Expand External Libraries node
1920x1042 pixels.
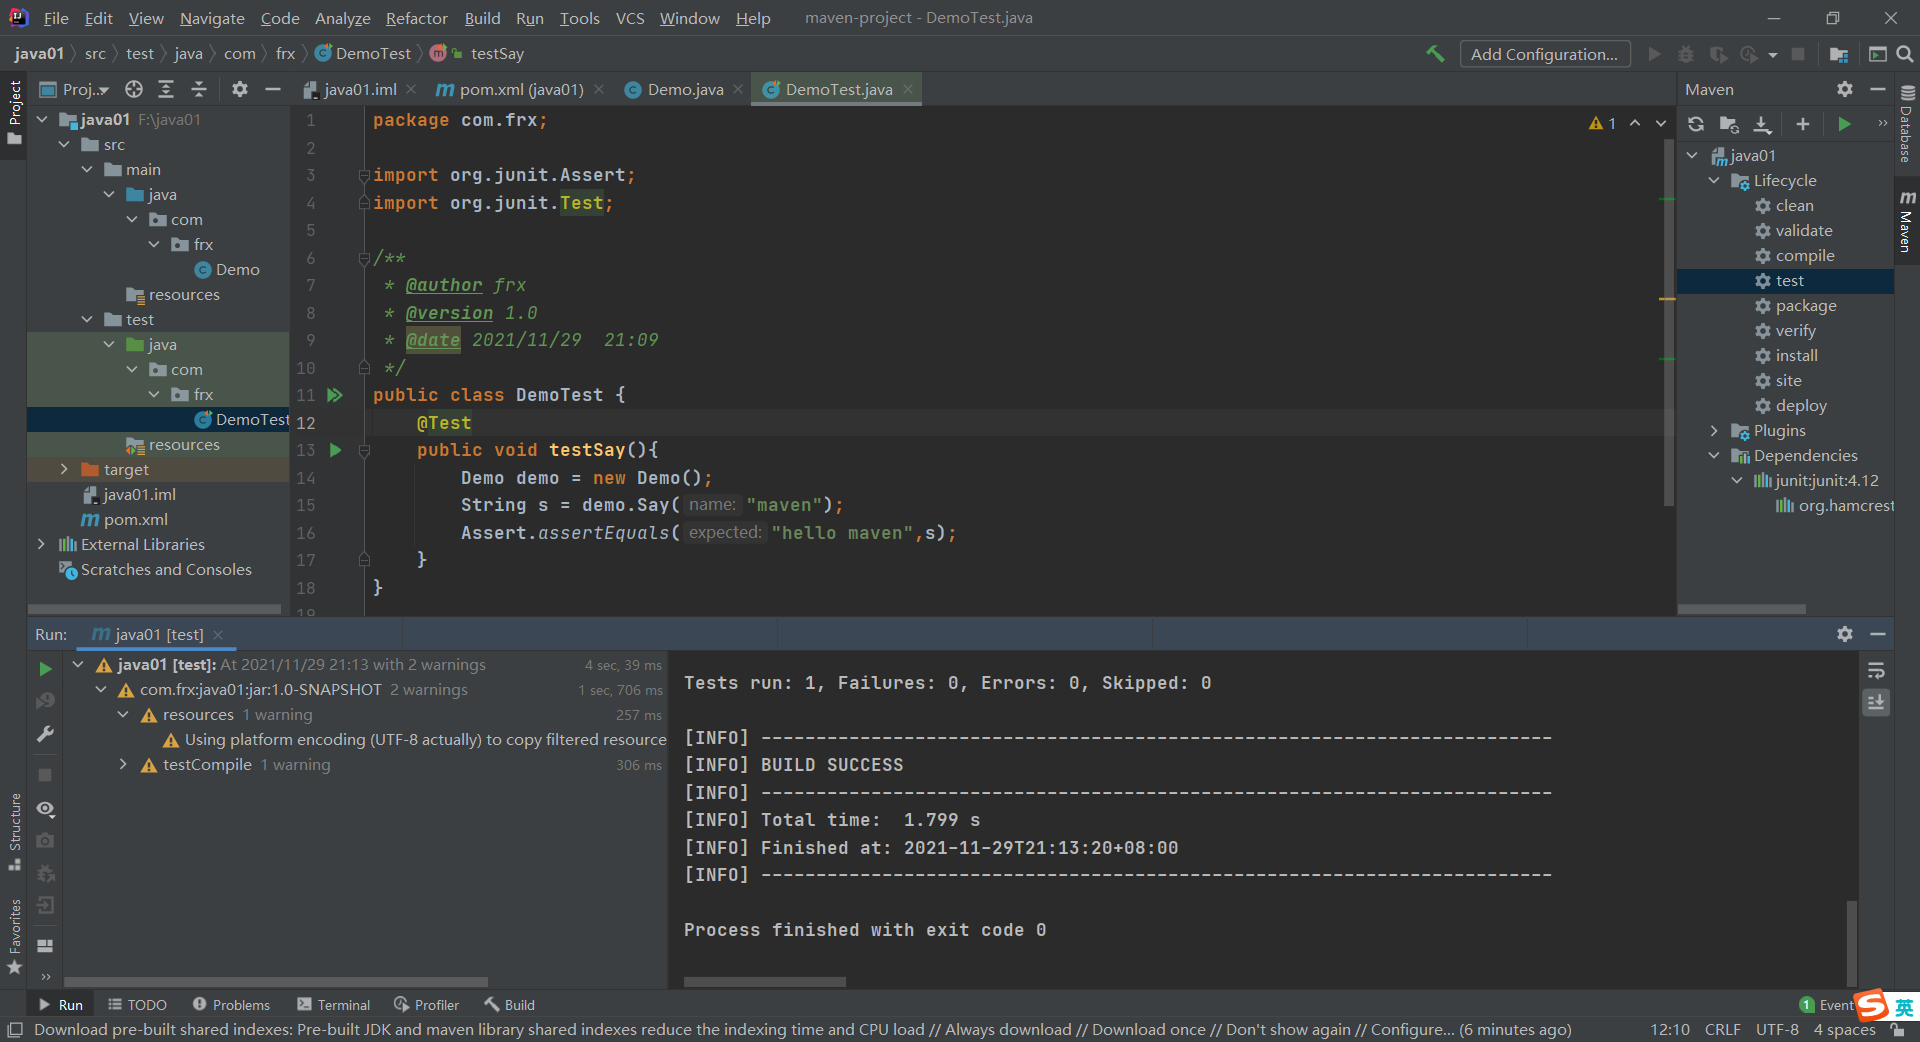(x=41, y=544)
